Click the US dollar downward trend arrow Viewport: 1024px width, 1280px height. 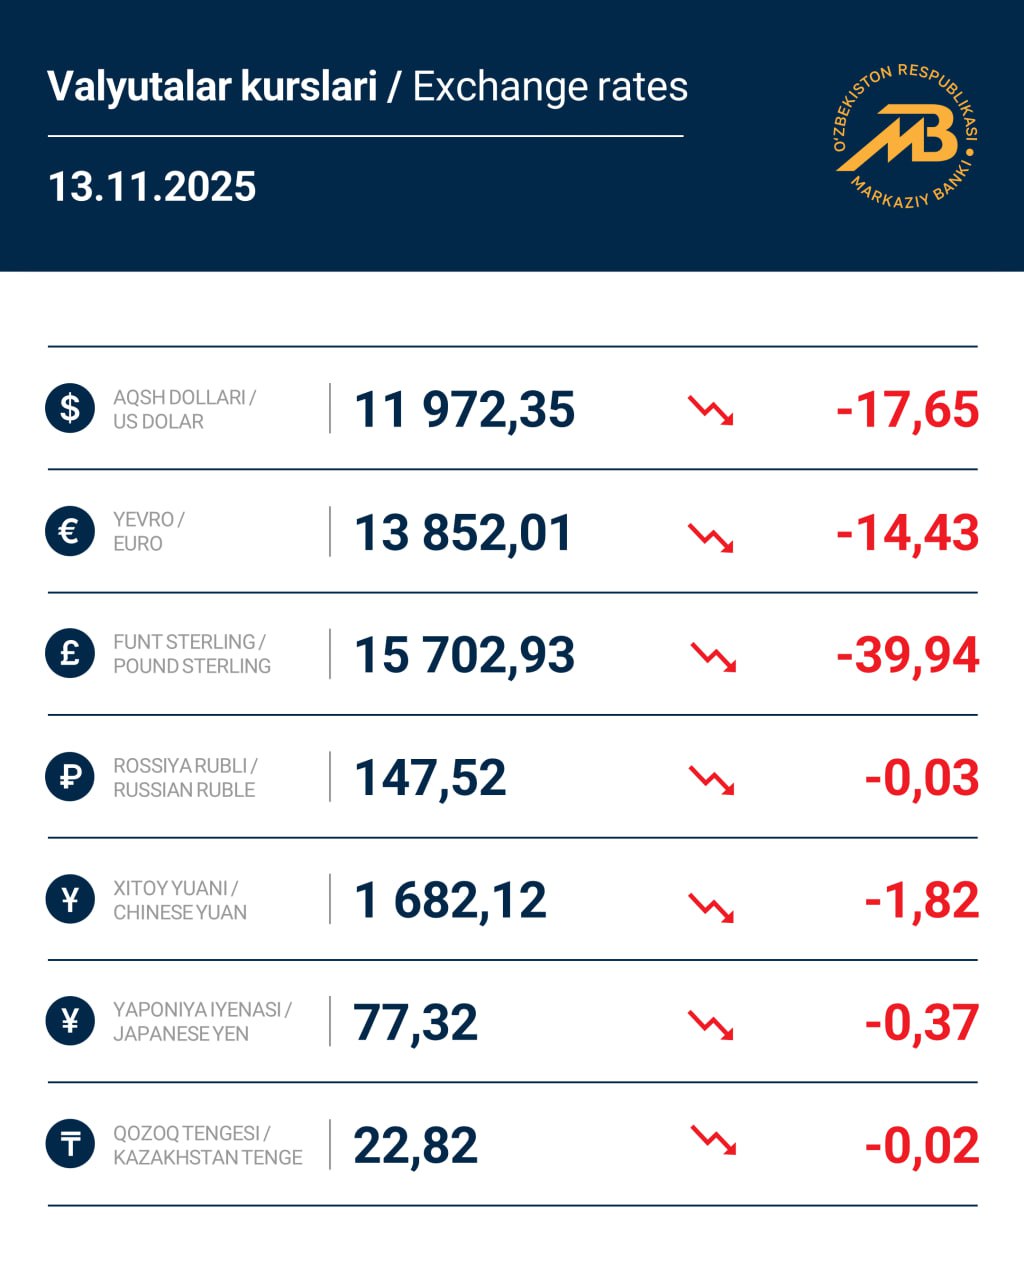pyautogui.click(x=711, y=410)
